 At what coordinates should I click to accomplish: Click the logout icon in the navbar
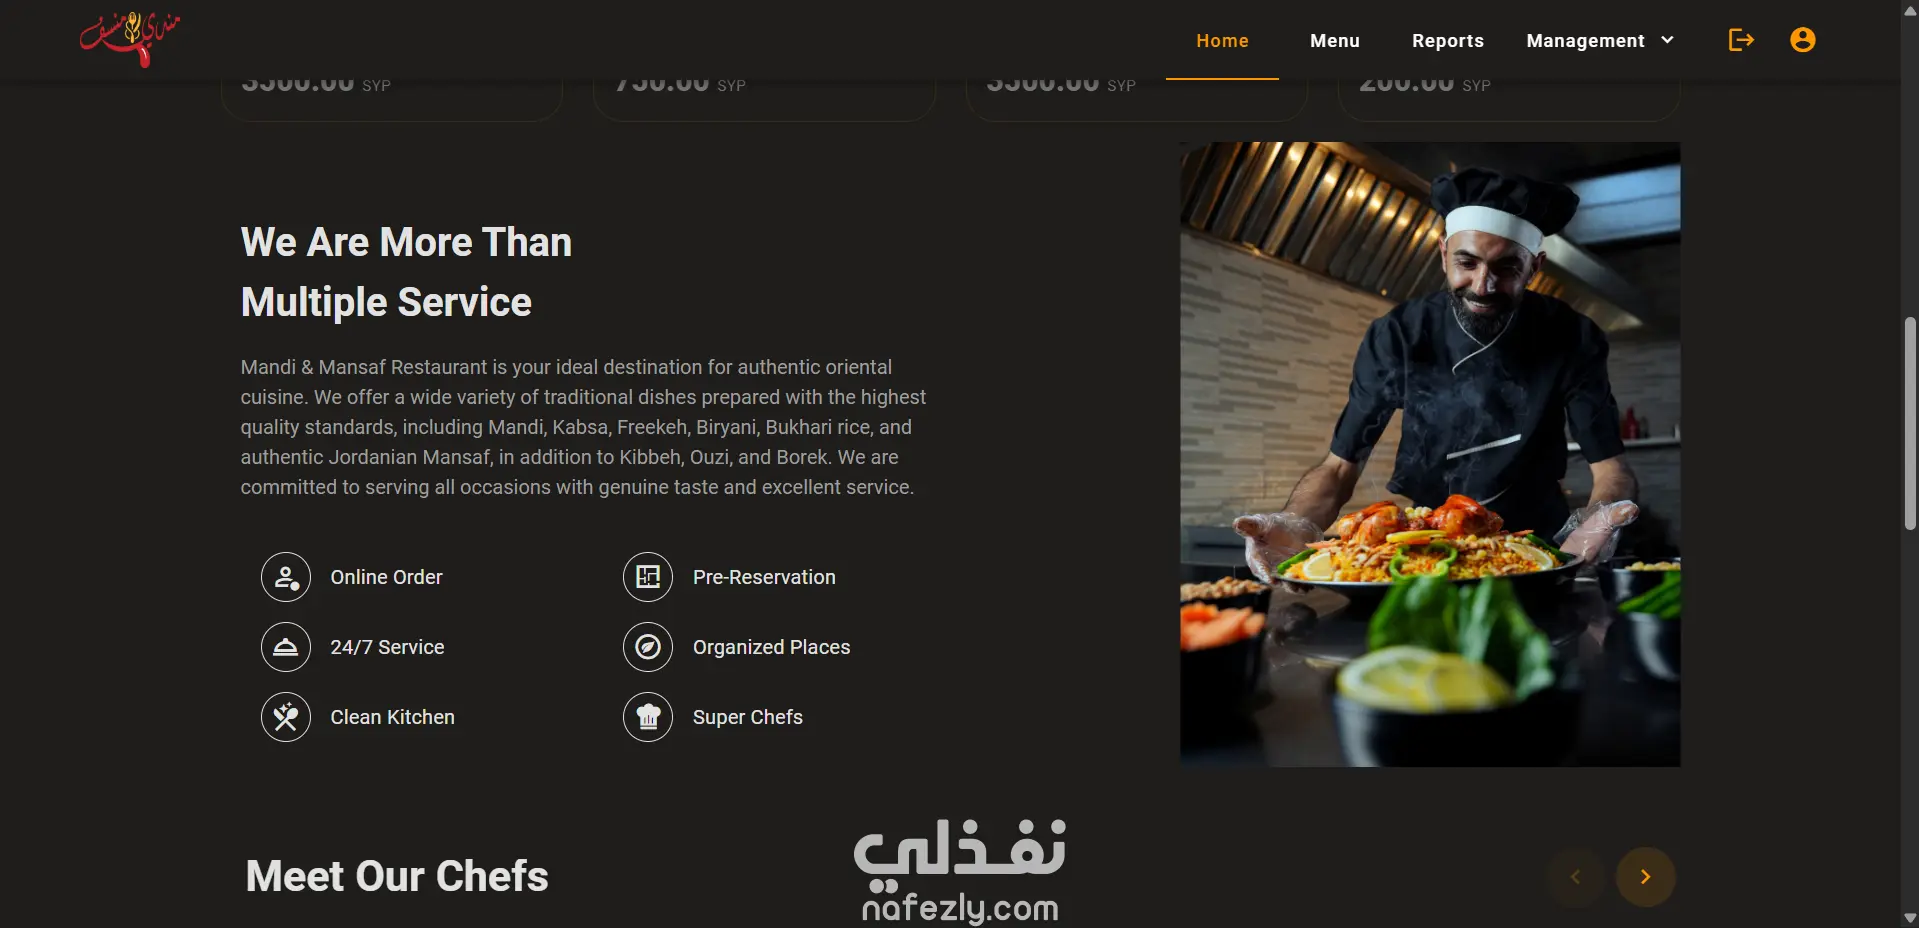tap(1741, 40)
